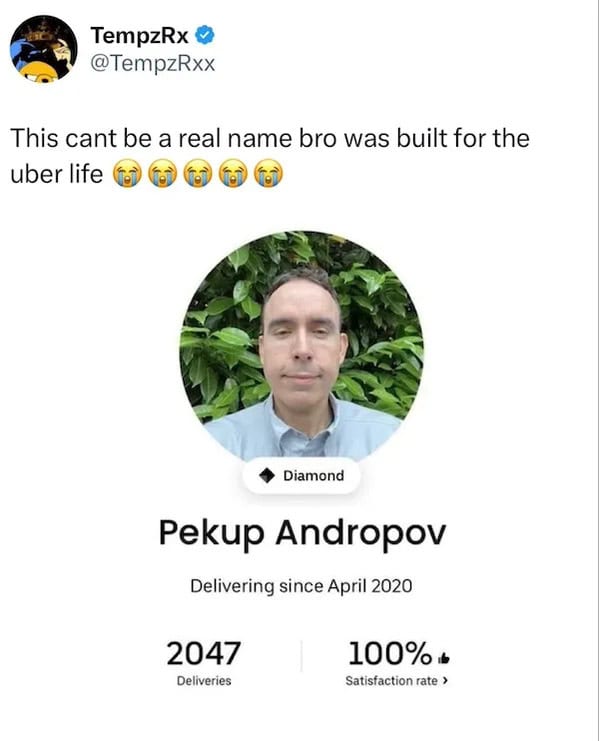Click the tweet text about uber life

pos(270,156)
